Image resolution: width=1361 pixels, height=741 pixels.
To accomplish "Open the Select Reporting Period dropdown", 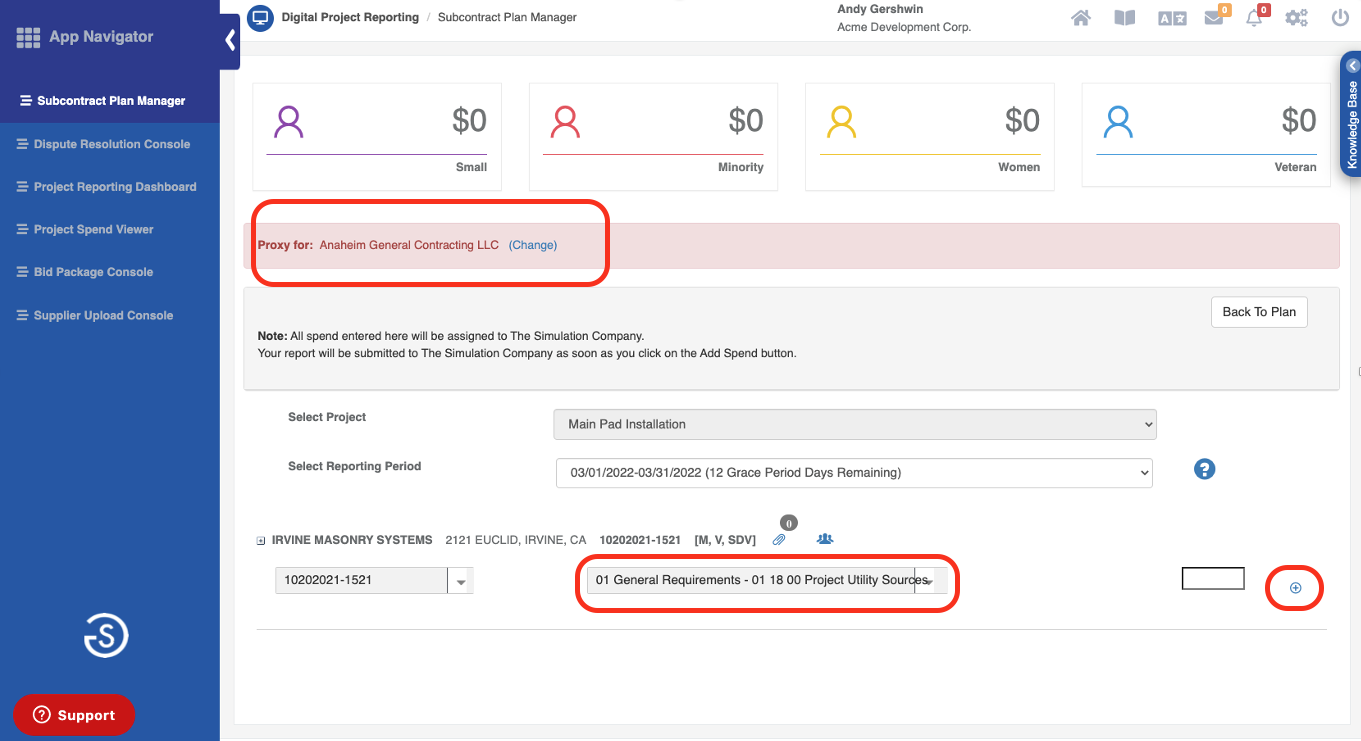I will 854,473.
